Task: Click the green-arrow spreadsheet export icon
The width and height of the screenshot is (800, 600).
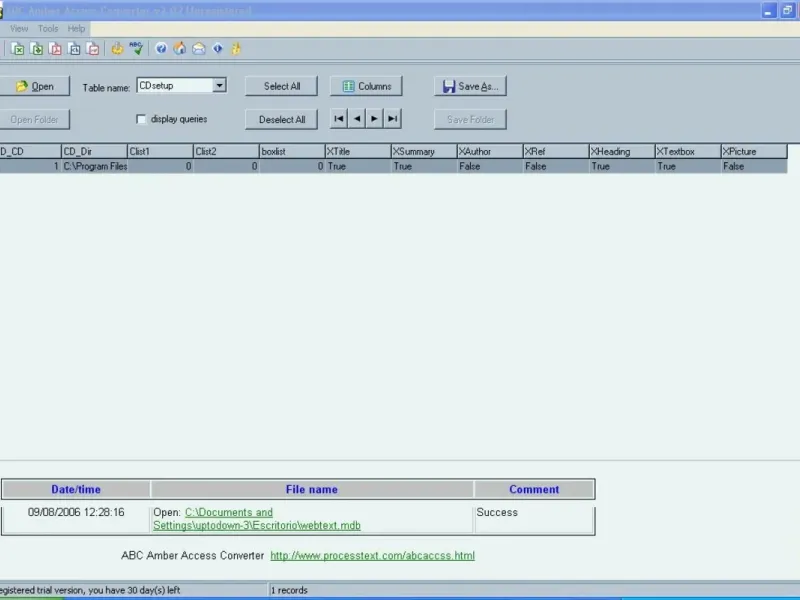Action: pyautogui.click(x=36, y=49)
